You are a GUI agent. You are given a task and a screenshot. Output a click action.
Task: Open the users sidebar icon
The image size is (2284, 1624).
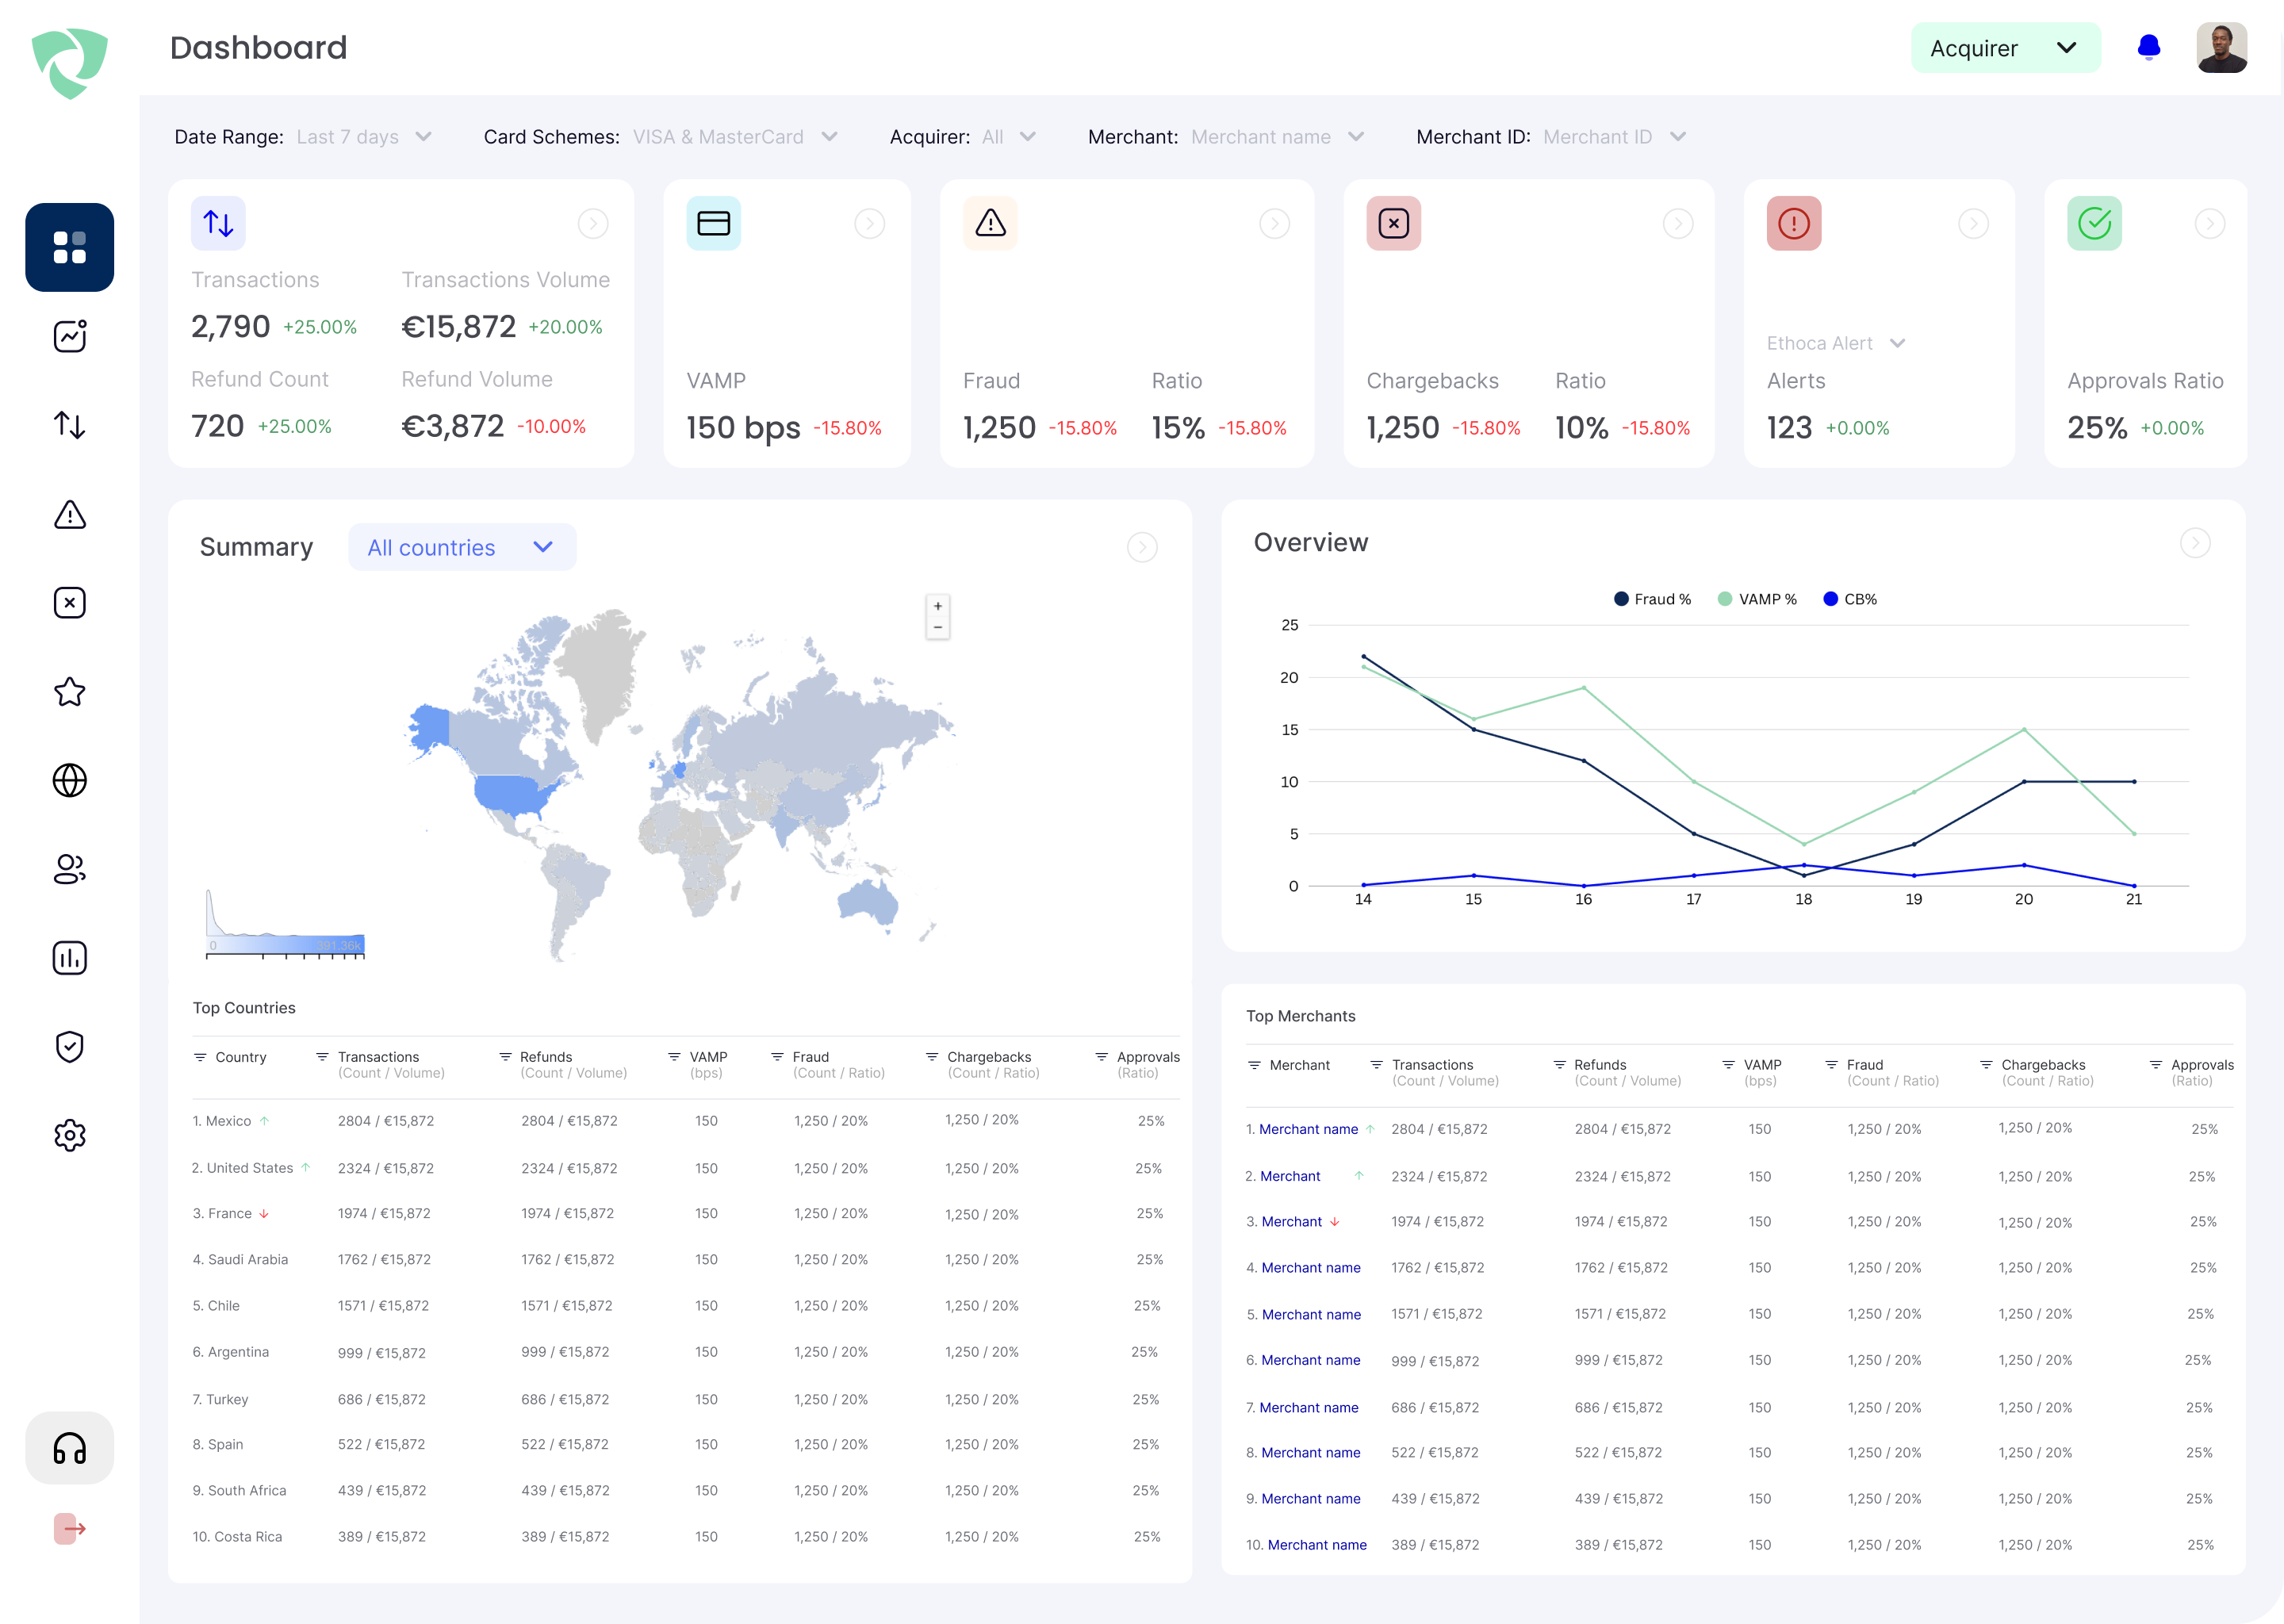(69, 869)
